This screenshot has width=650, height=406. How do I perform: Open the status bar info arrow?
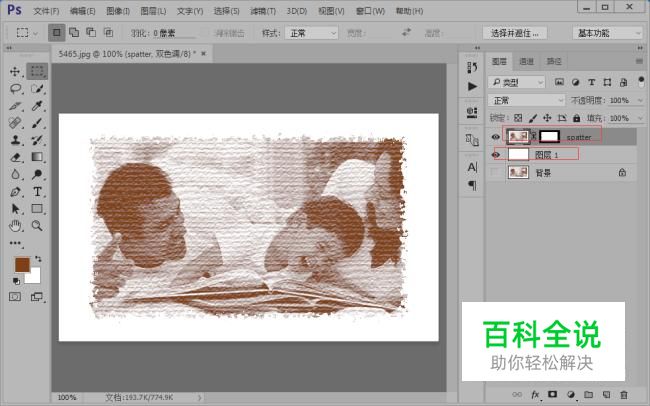click(199, 397)
